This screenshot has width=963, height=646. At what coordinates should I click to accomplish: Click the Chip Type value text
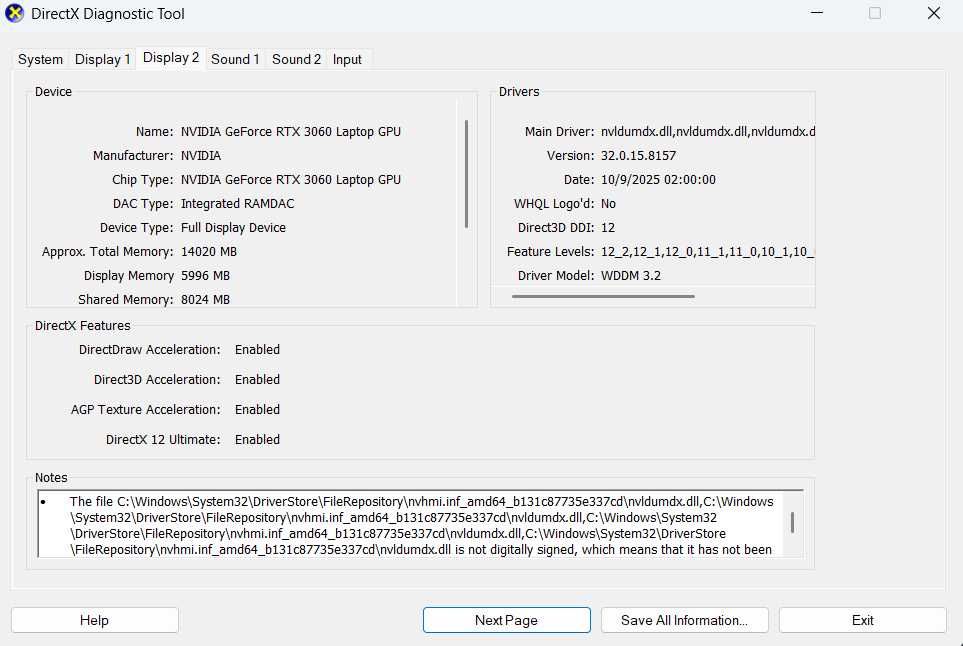(290, 179)
